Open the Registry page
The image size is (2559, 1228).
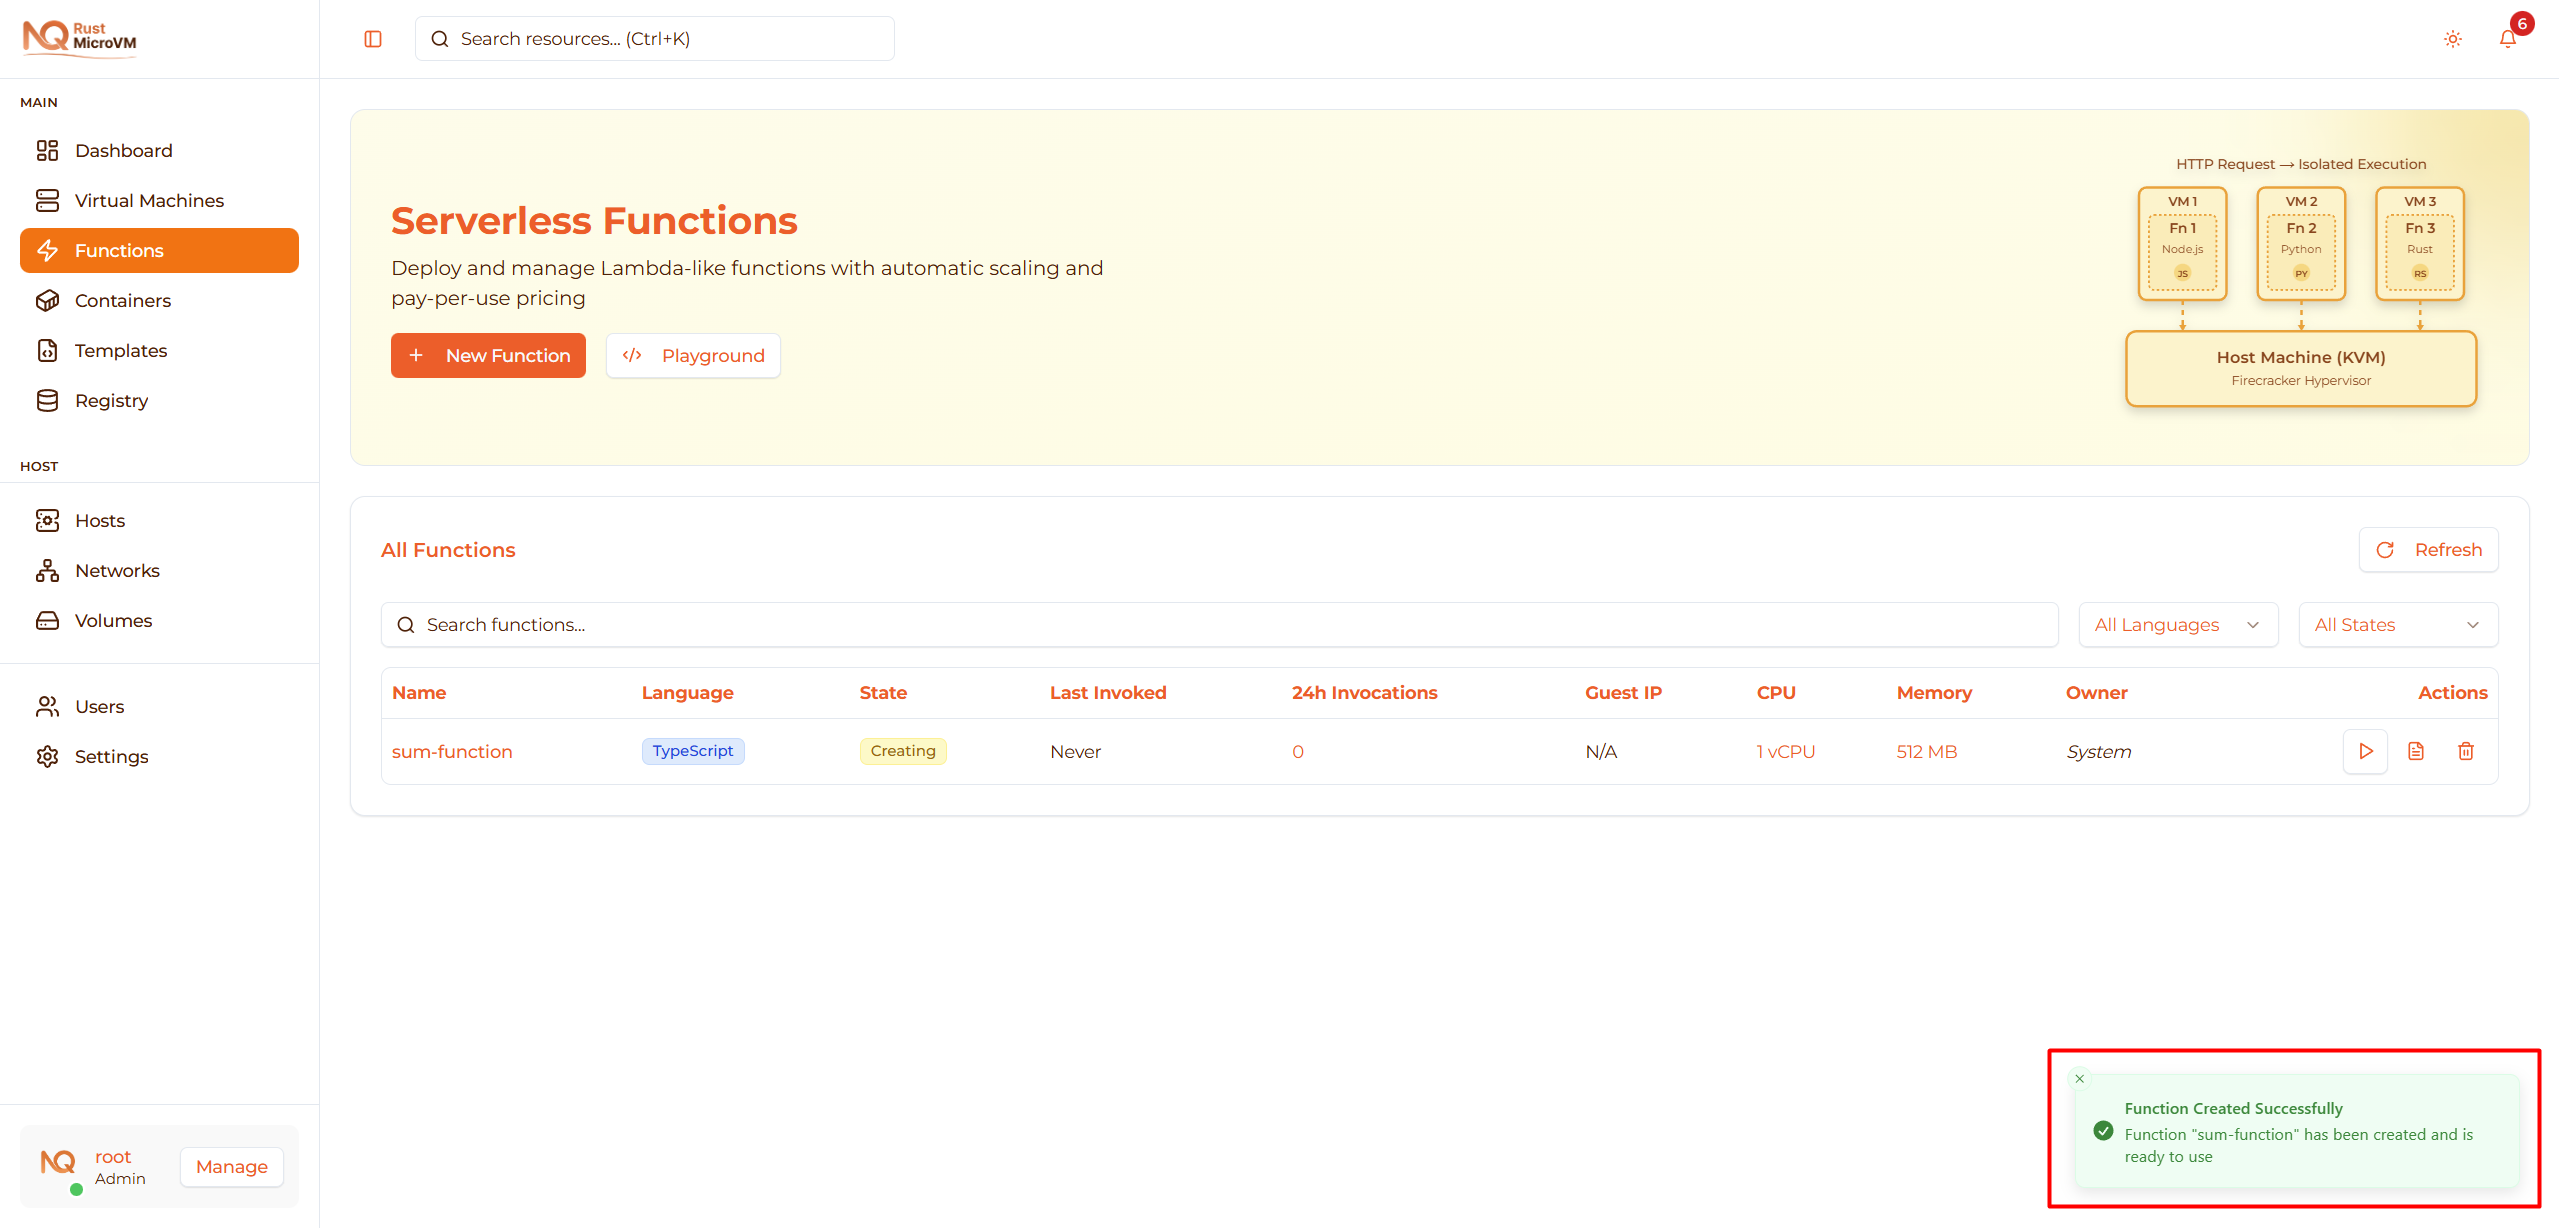pyautogui.click(x=111, y=400)
